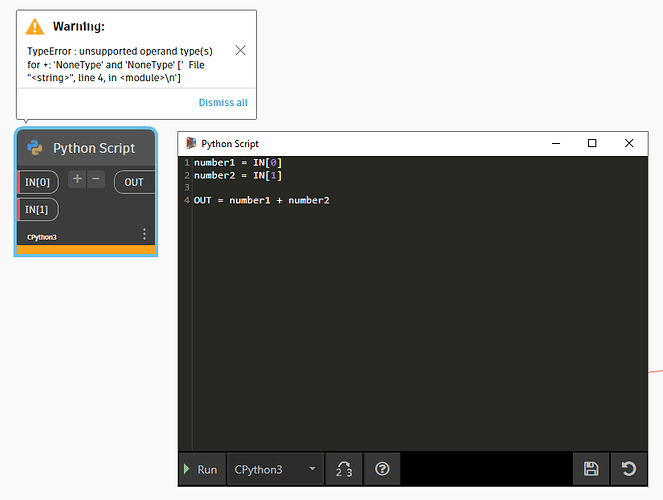Click the Dismiss all link
The image size is (663, 500).
pos(223,103)
